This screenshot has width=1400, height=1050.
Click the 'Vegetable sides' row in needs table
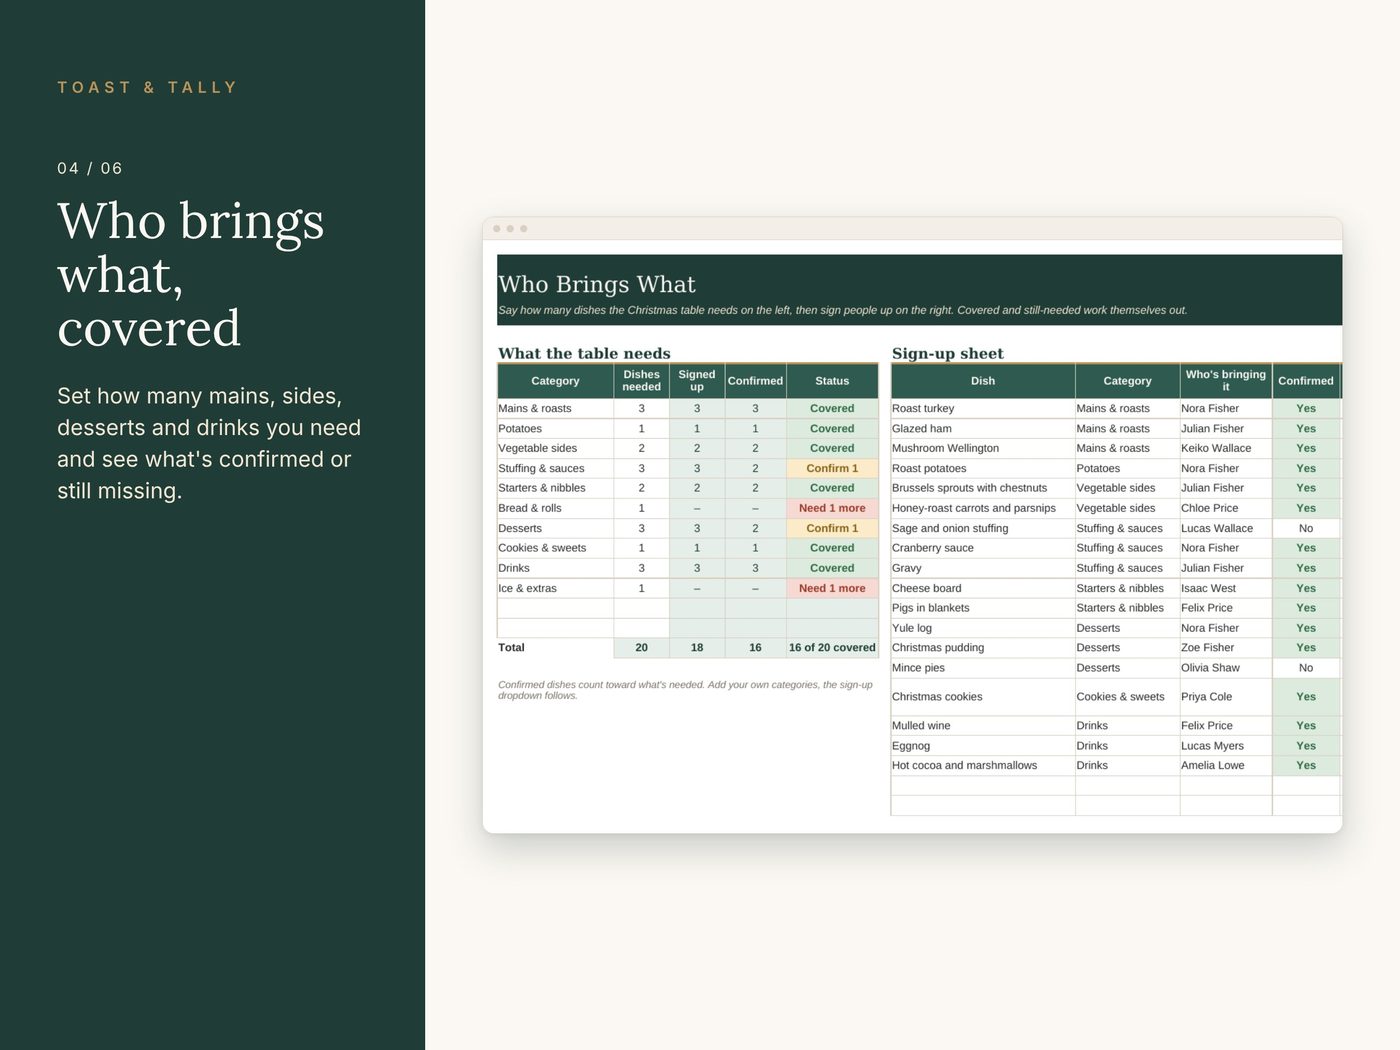687,448
